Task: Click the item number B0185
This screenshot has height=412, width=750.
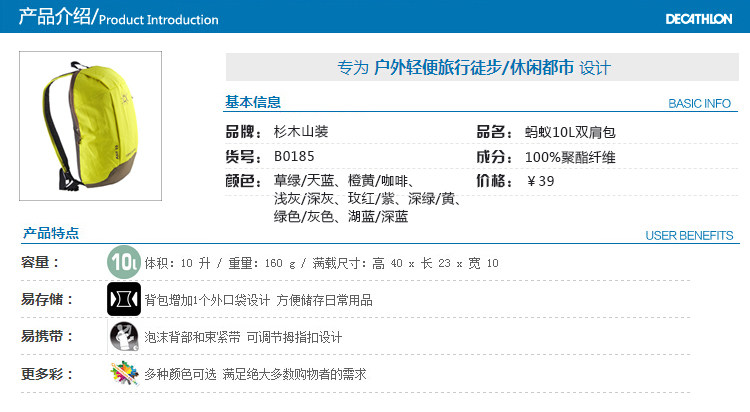Action: (x=294, y=156)
